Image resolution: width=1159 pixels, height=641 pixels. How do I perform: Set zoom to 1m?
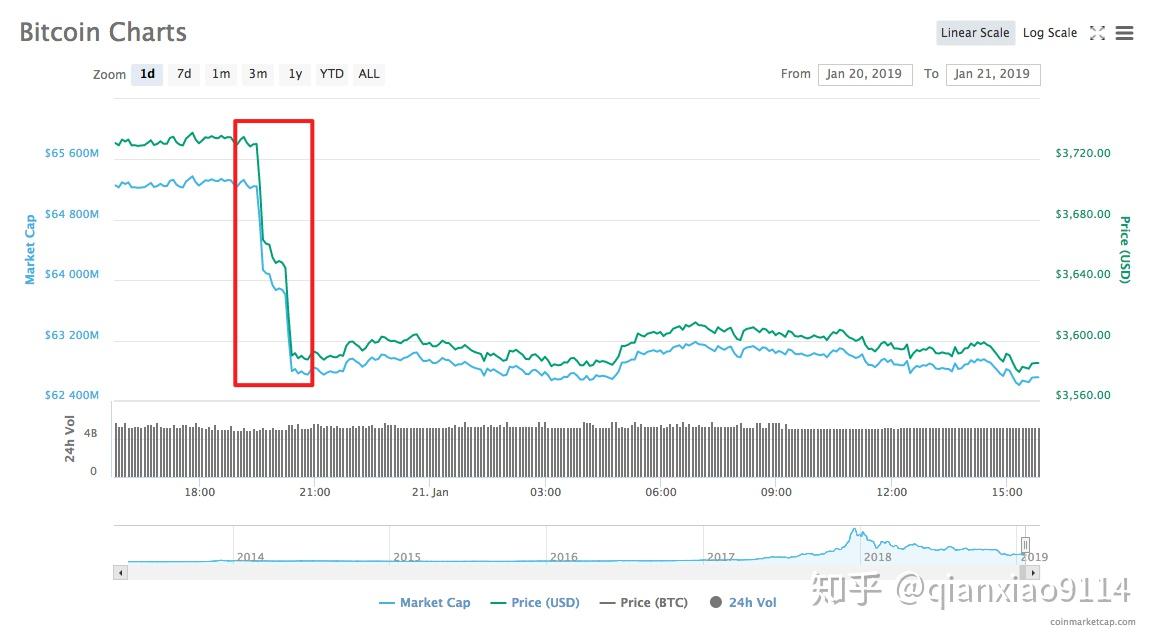221,74
